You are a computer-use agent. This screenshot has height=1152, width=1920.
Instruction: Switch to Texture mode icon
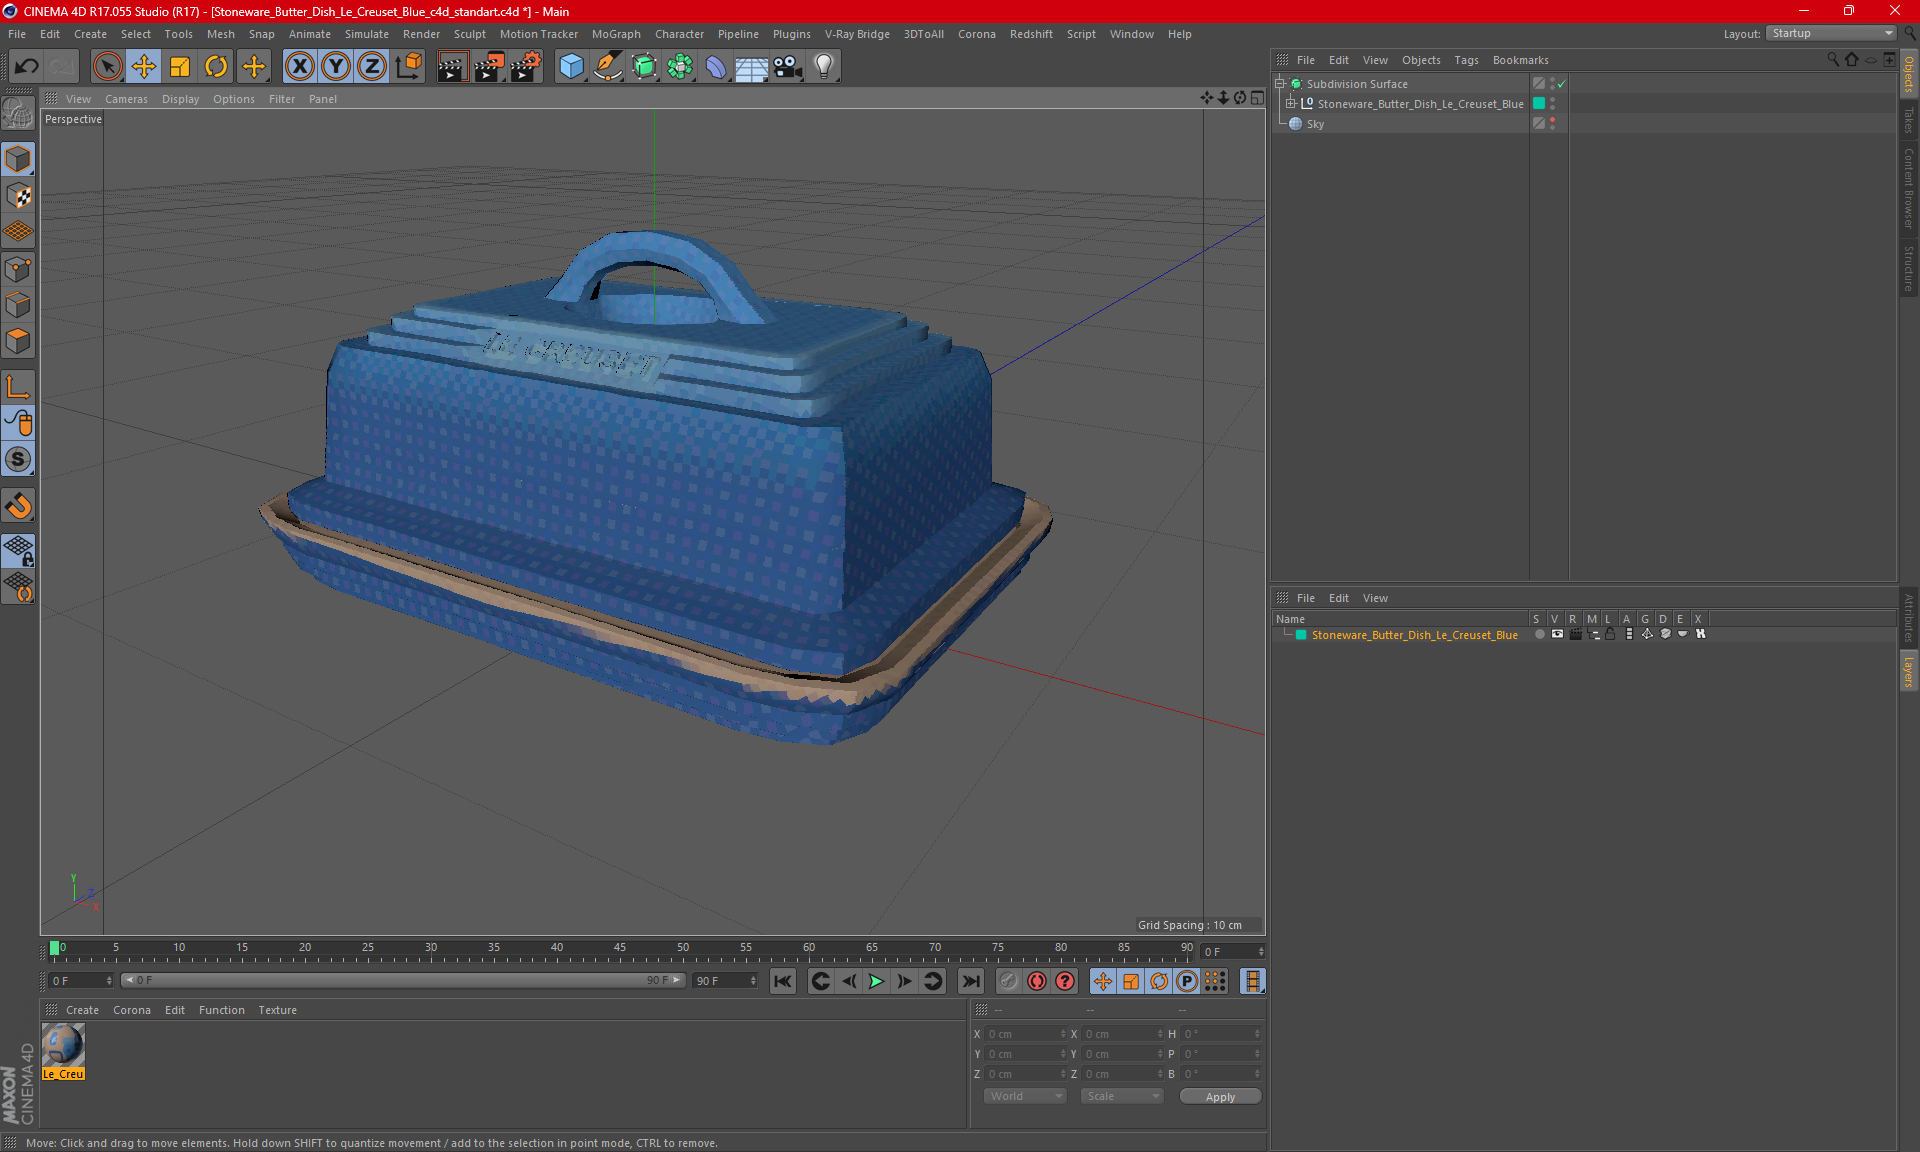18,196
